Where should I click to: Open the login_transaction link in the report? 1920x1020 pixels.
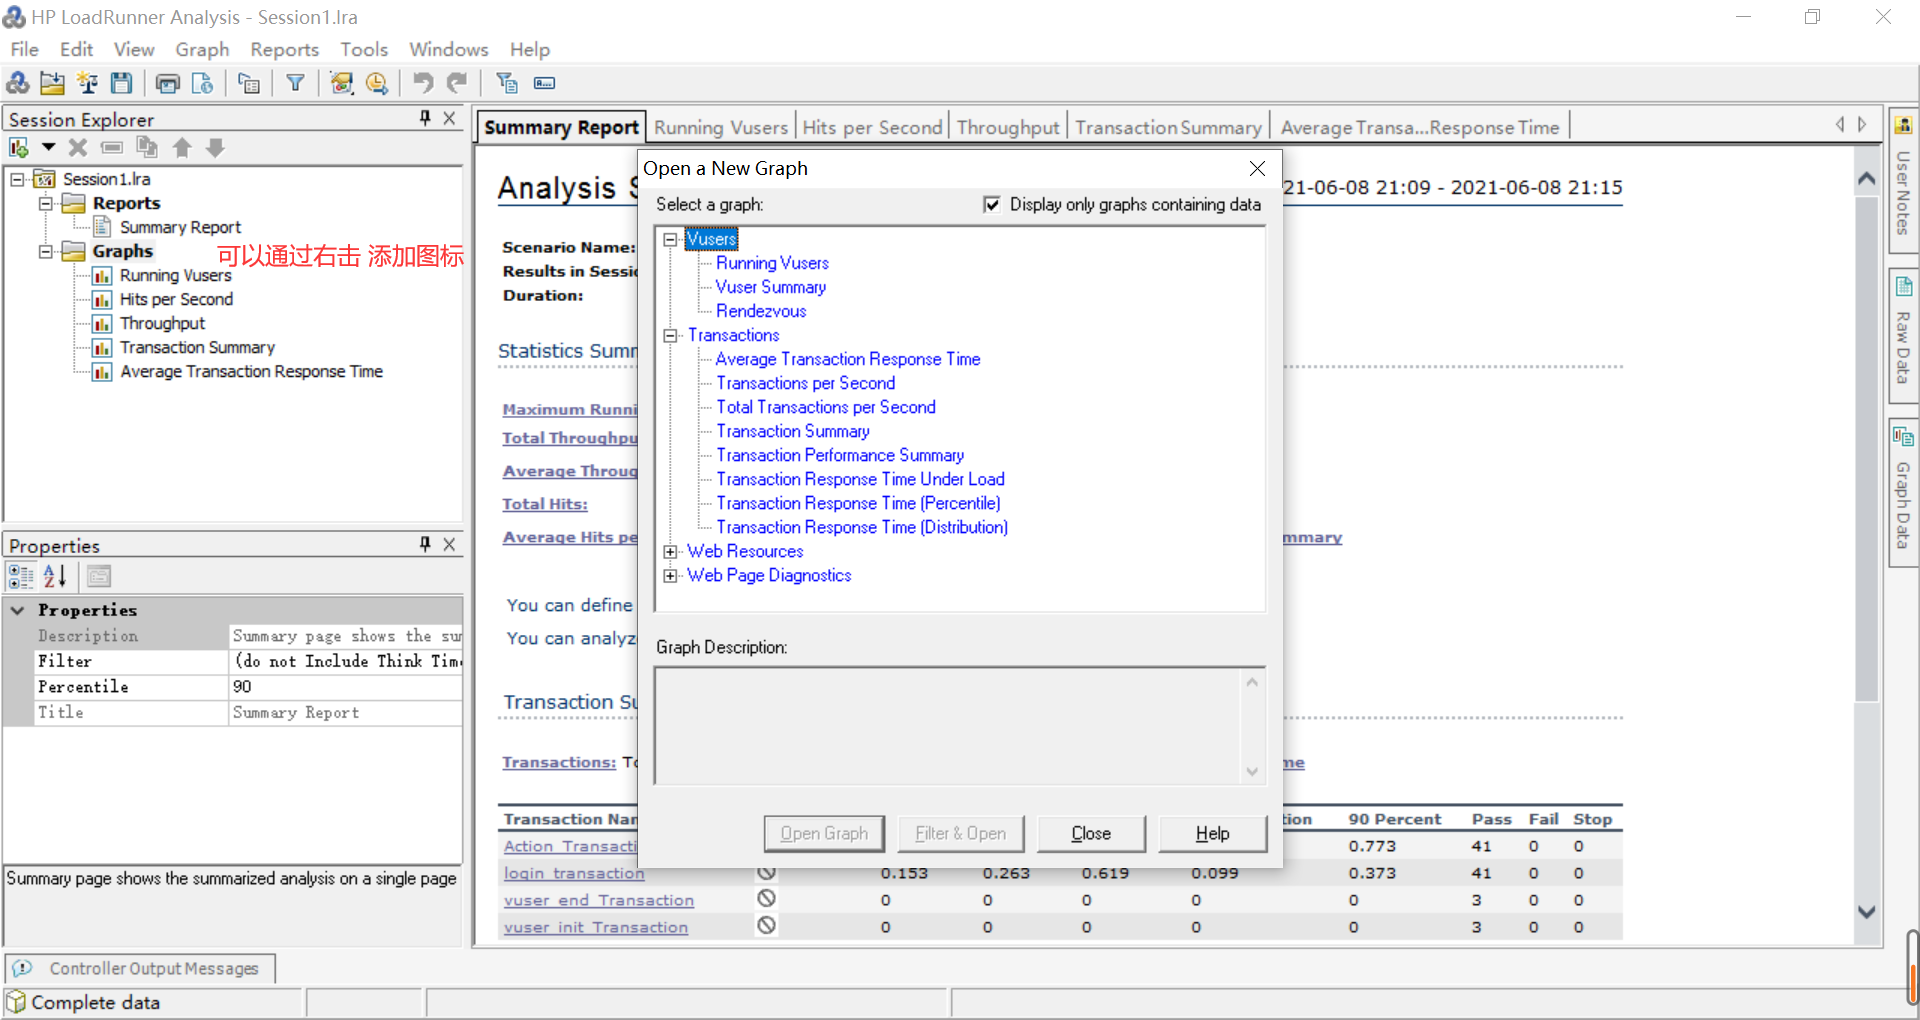click(574, 873)
